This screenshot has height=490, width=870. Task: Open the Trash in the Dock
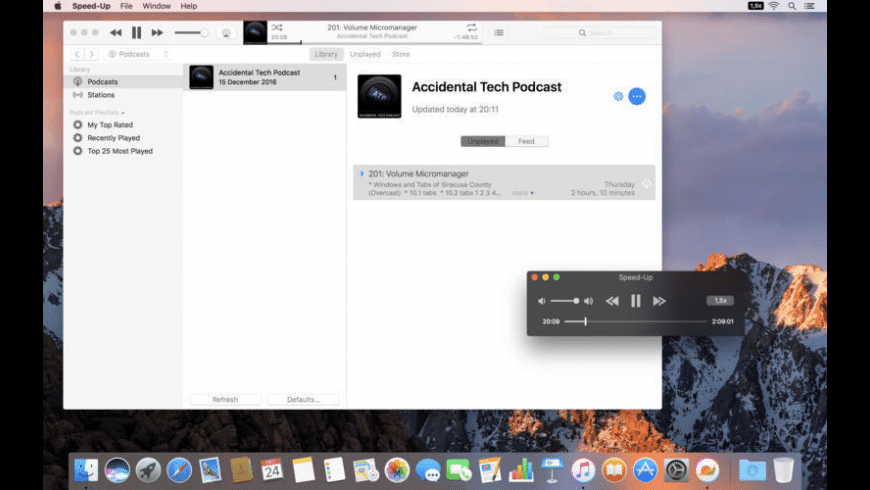pyautogui.click(x=783, y=470)
